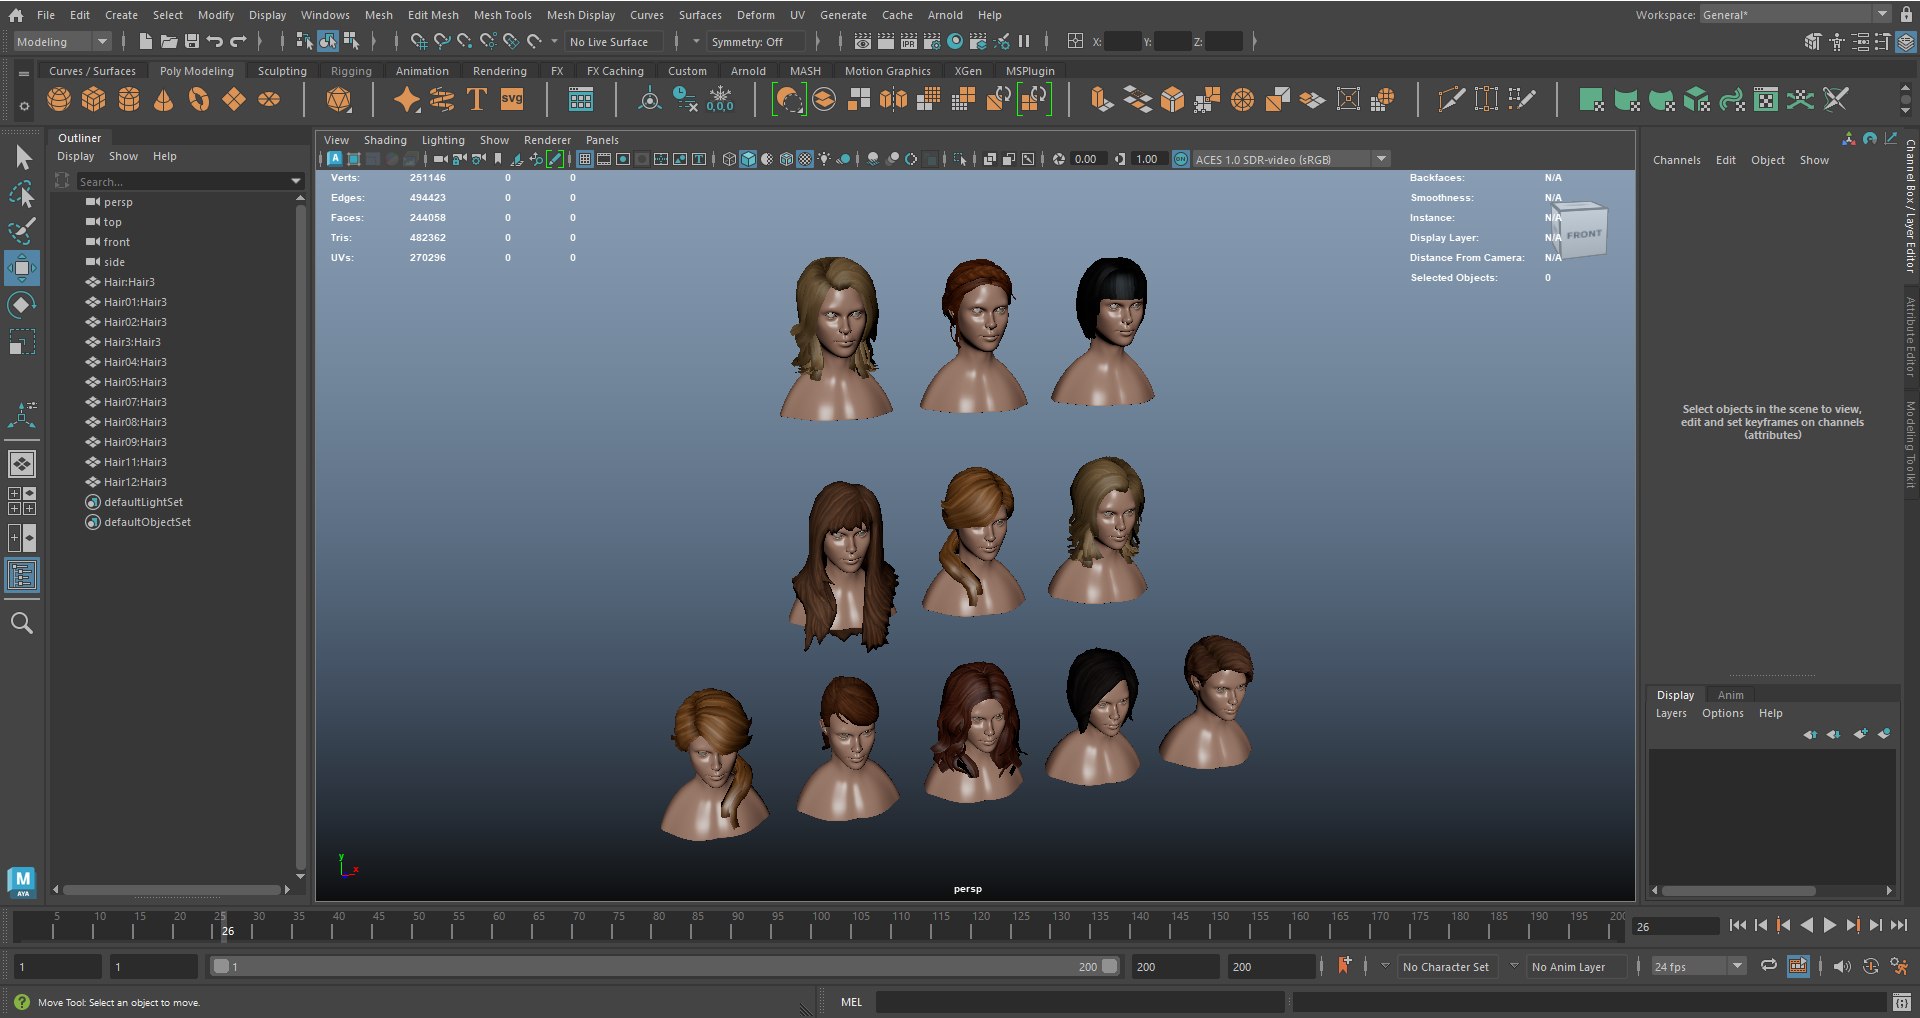This screenshot has height=1018, width=1920.
Task: Create a polygon cylinder from the shelf
Action: click(x=129, y=99)
